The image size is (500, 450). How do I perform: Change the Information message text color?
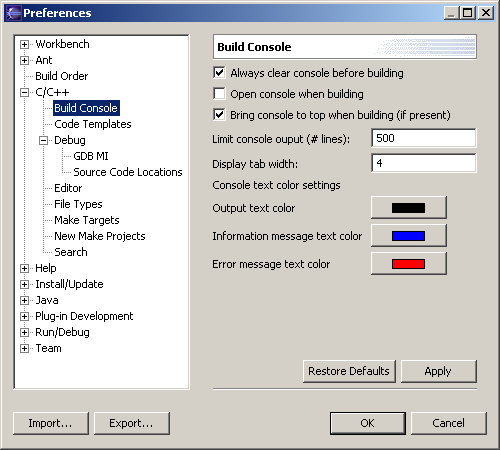(409, 236)
